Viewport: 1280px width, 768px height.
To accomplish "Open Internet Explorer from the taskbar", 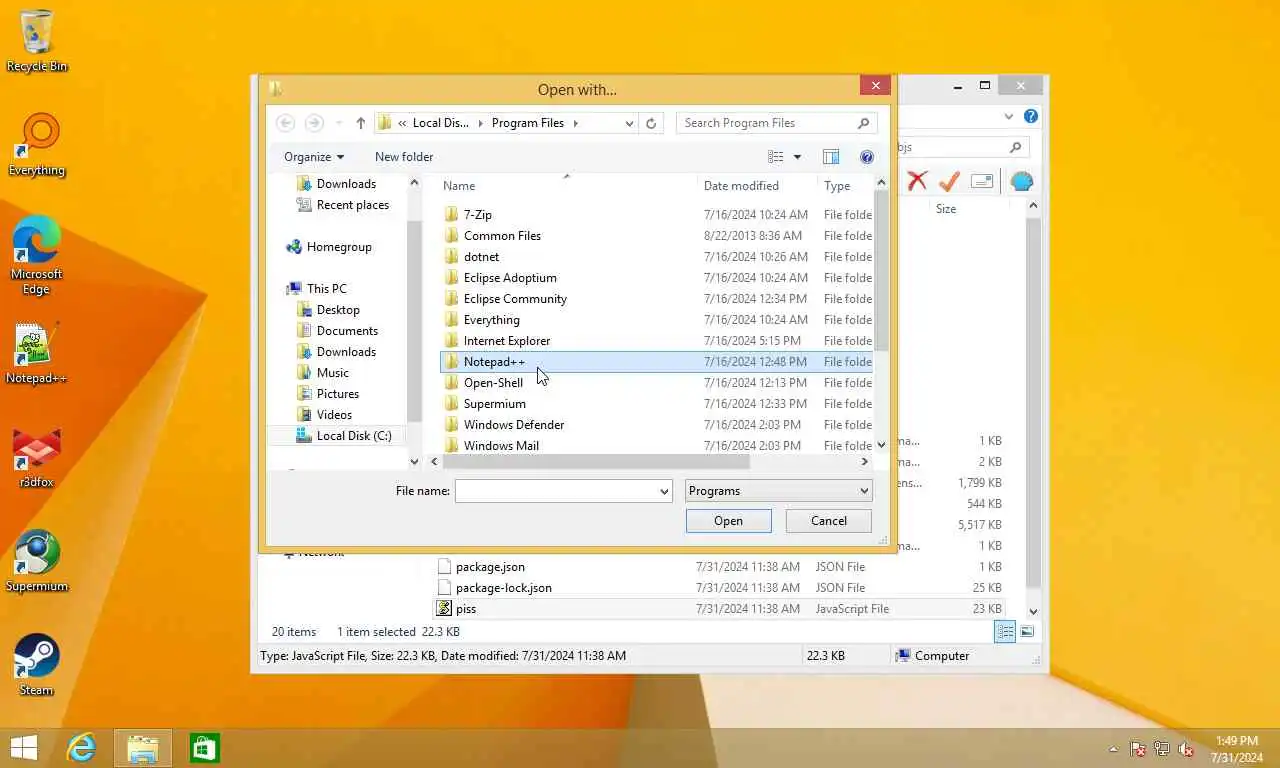I will click(81, 747).
